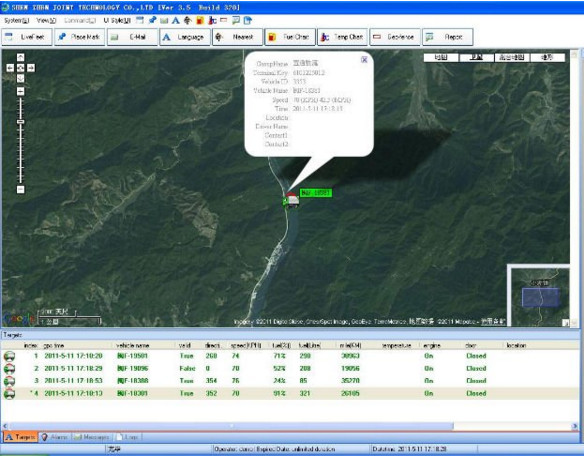Click the small pushpin icon in menu row
This screenshot has width=584, height=457.
click(152, 20)
